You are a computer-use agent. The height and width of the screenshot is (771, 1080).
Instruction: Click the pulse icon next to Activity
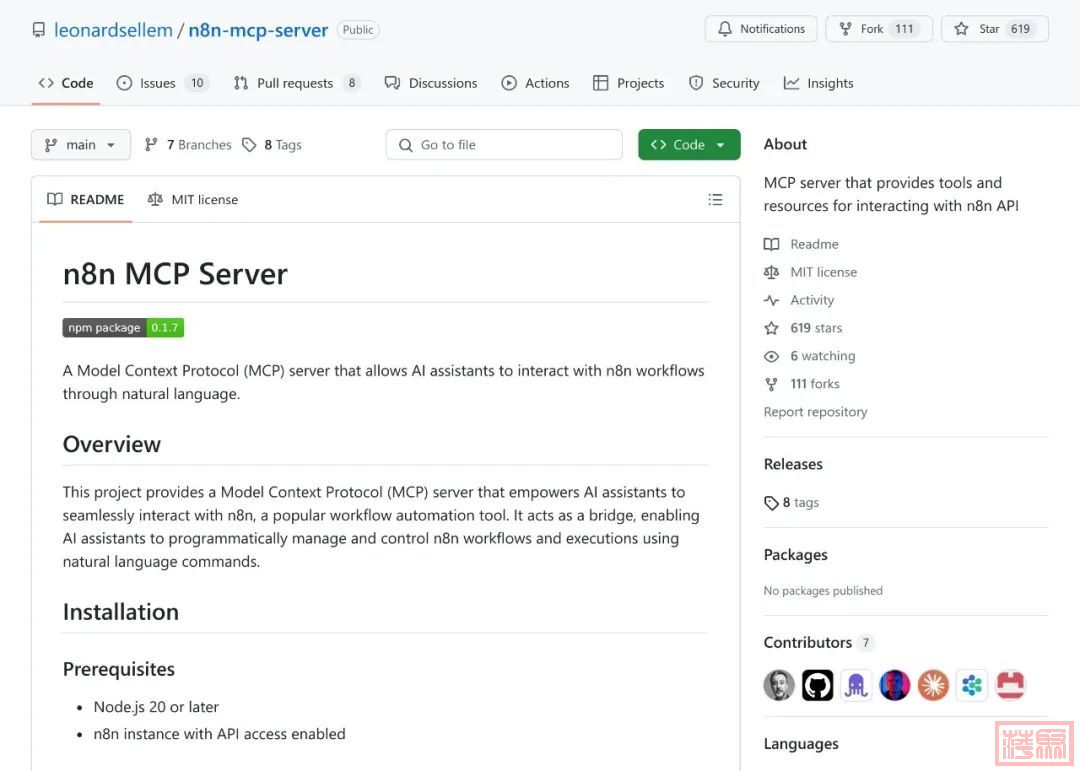click(771, 300)
